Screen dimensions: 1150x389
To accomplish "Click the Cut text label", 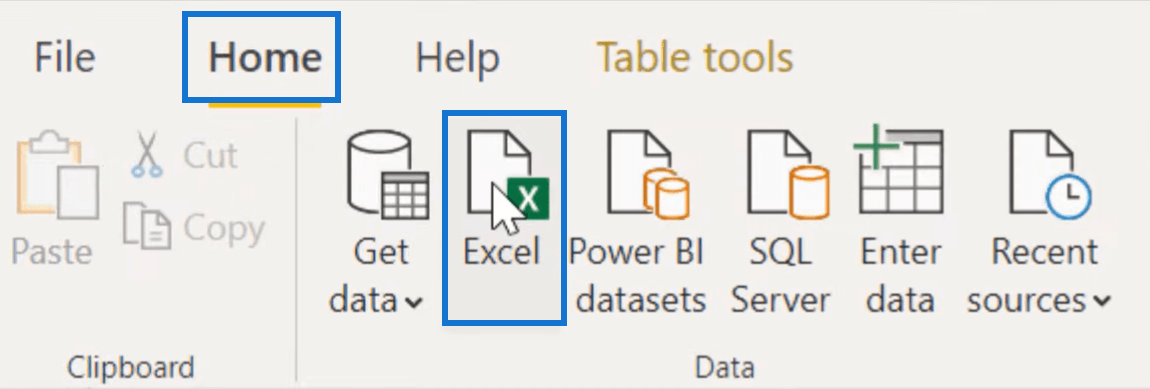I will pos(210,155).
